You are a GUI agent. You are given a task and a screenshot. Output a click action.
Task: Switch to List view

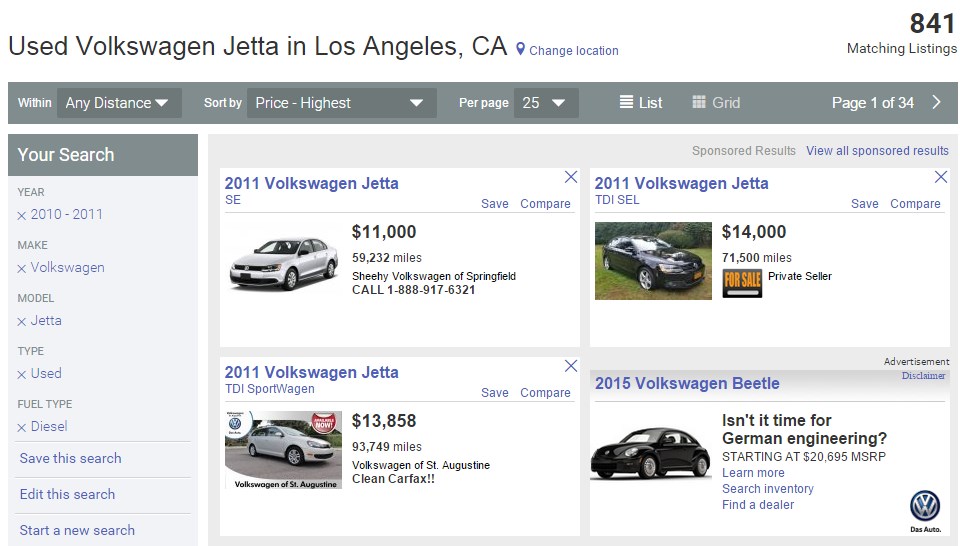(641, 103)
